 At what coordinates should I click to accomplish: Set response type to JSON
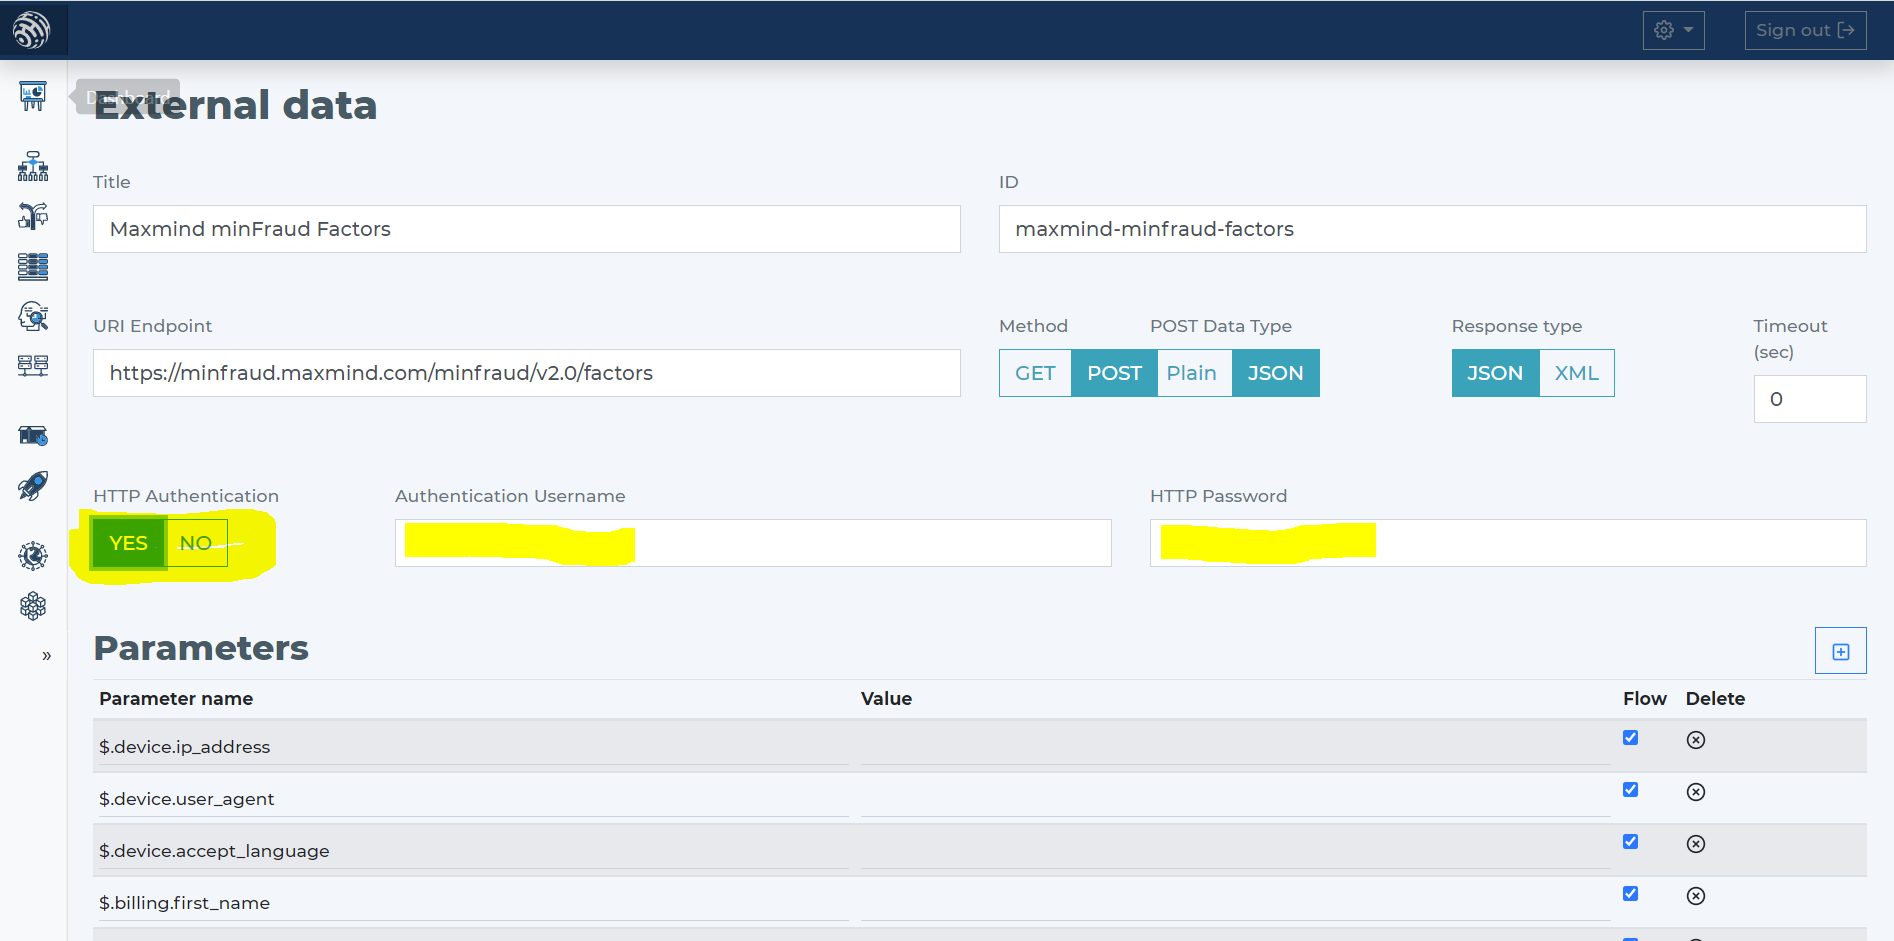[x=1495, y=373]
